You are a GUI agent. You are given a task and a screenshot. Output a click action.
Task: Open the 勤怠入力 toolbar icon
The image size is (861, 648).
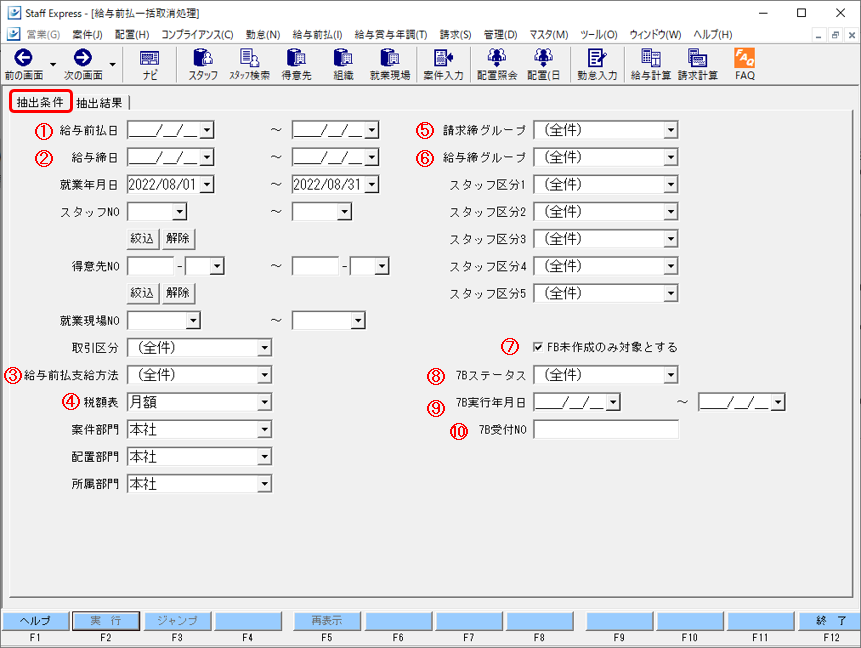(x=597, y=65)
